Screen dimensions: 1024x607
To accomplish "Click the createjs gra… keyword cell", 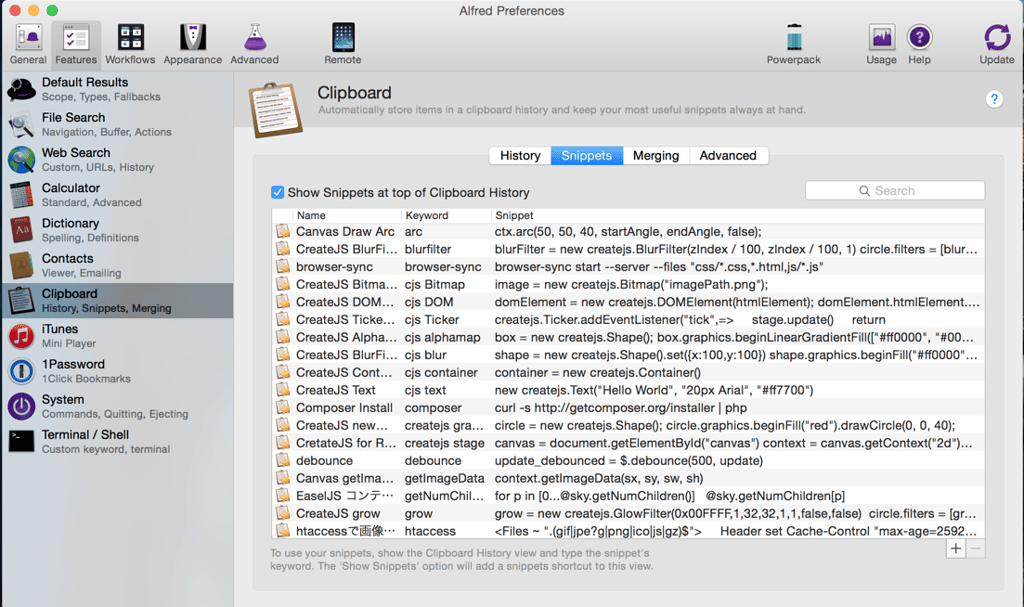I will pos(444,425).
